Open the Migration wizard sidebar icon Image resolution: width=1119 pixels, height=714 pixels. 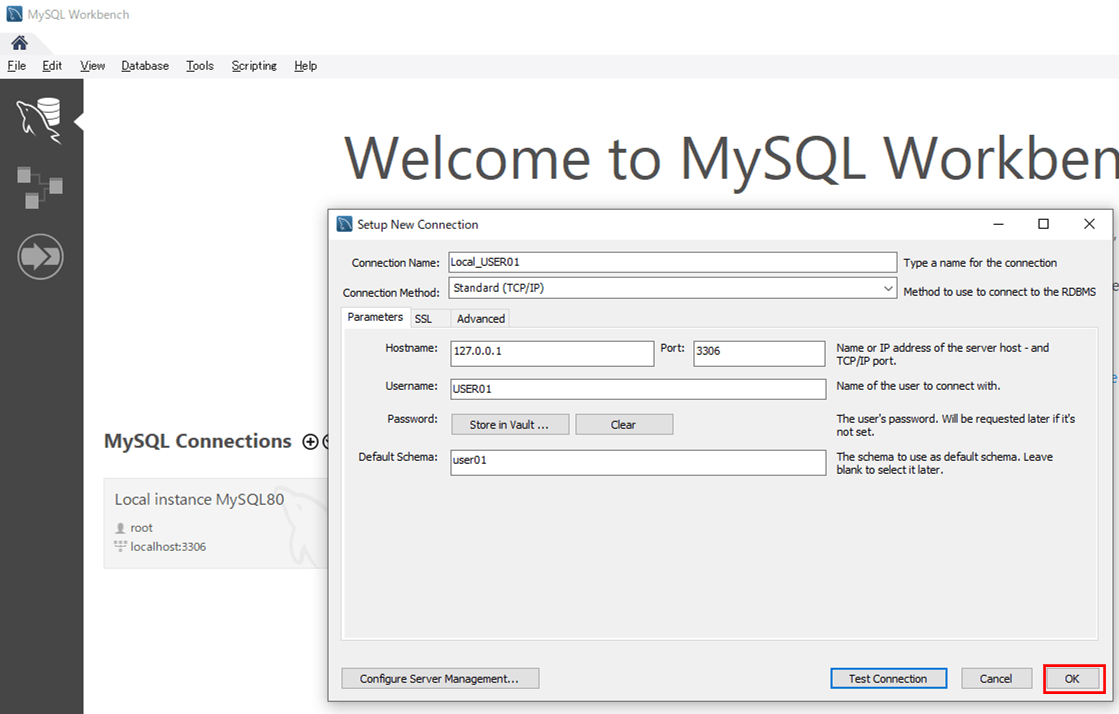click(40, 258)
